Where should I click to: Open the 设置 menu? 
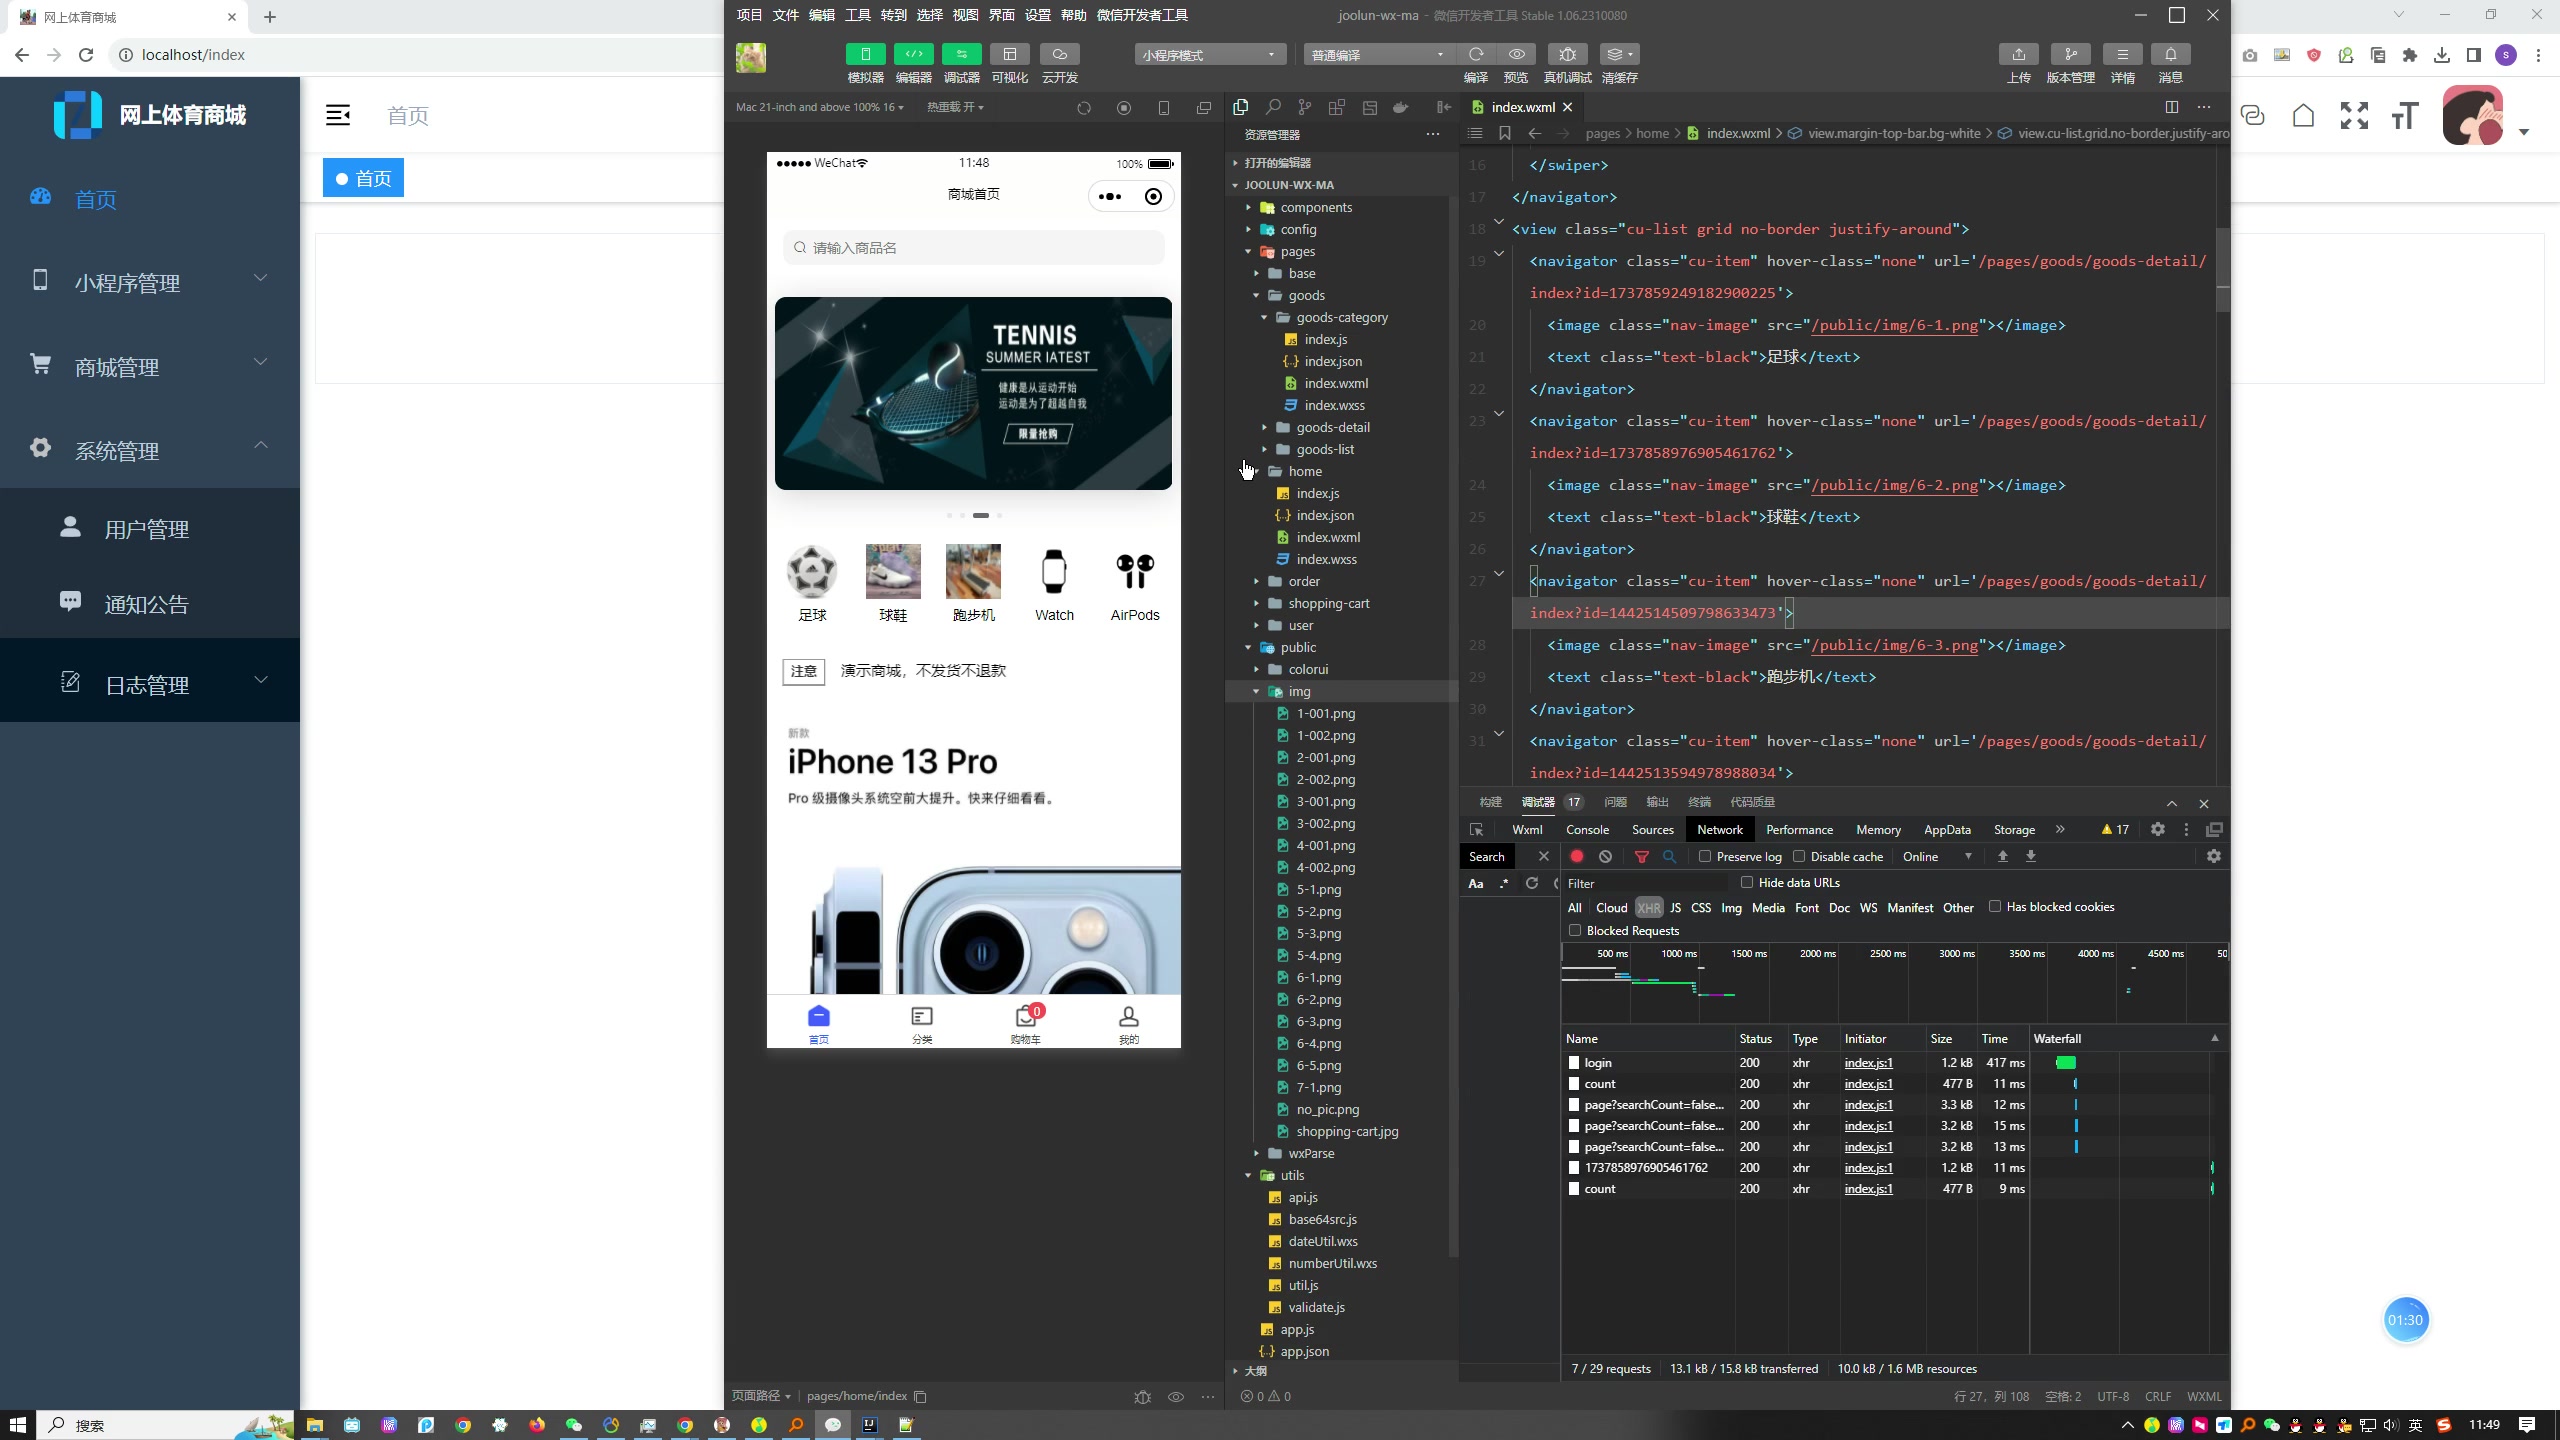(x=1037, y=15)
